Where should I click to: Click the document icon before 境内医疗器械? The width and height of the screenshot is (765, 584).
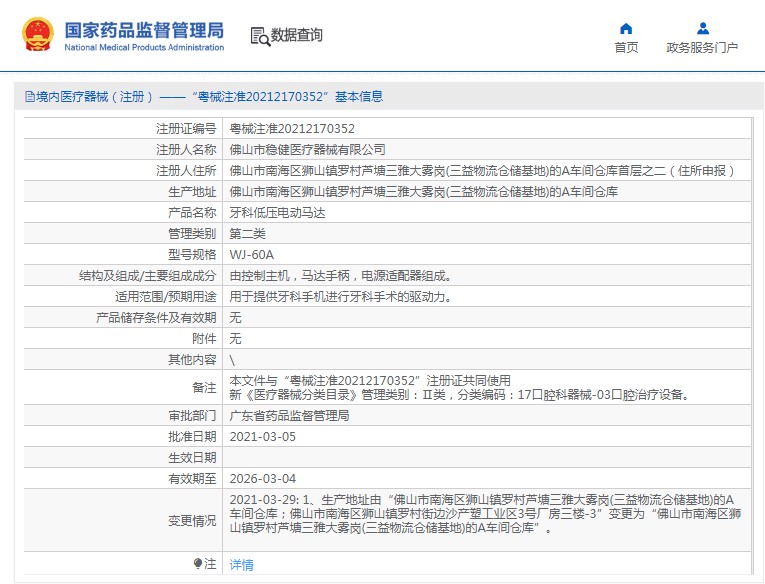tap(30, 97)
